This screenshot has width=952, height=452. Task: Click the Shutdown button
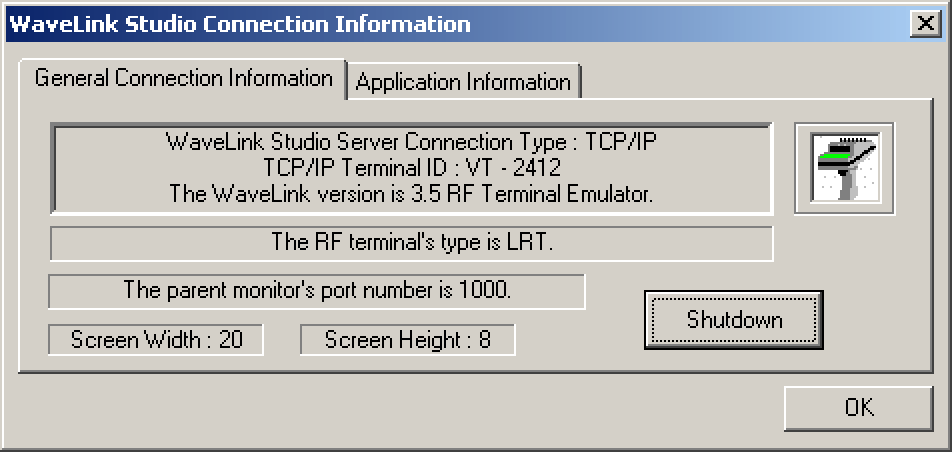click(x=733, y=320)
